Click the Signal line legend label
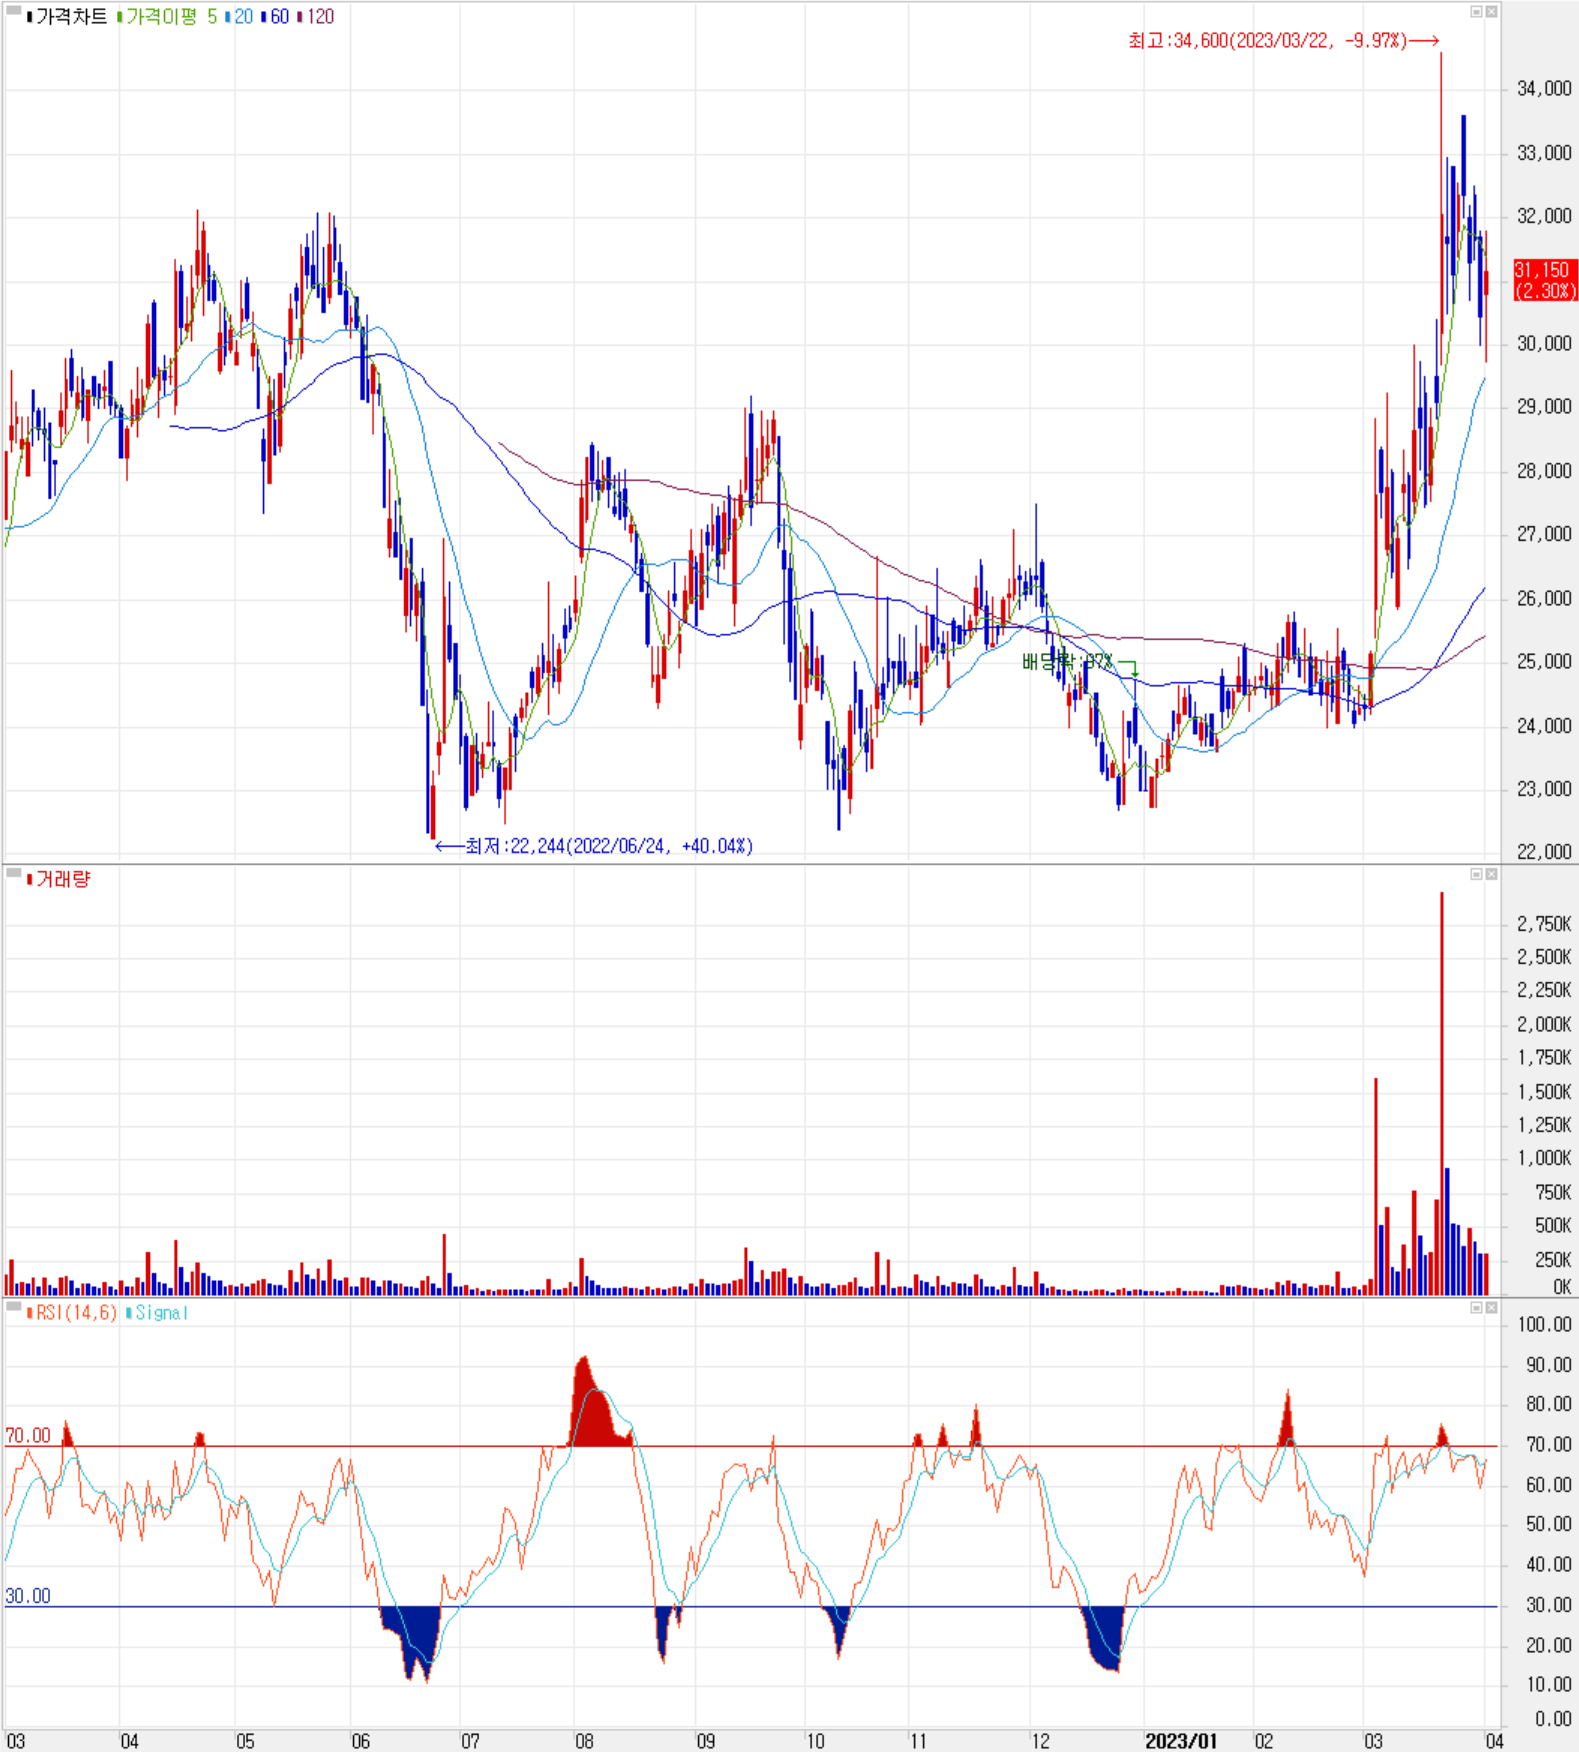This screenshot has width=1579, height=1752. click(x=157, y=1313)
